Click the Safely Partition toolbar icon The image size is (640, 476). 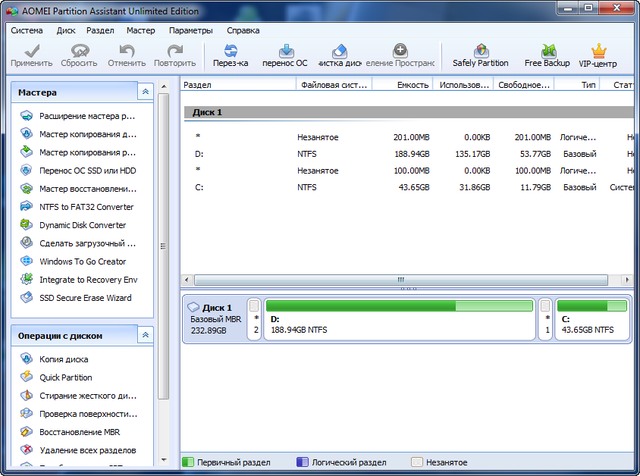click(x=480, y=50)
